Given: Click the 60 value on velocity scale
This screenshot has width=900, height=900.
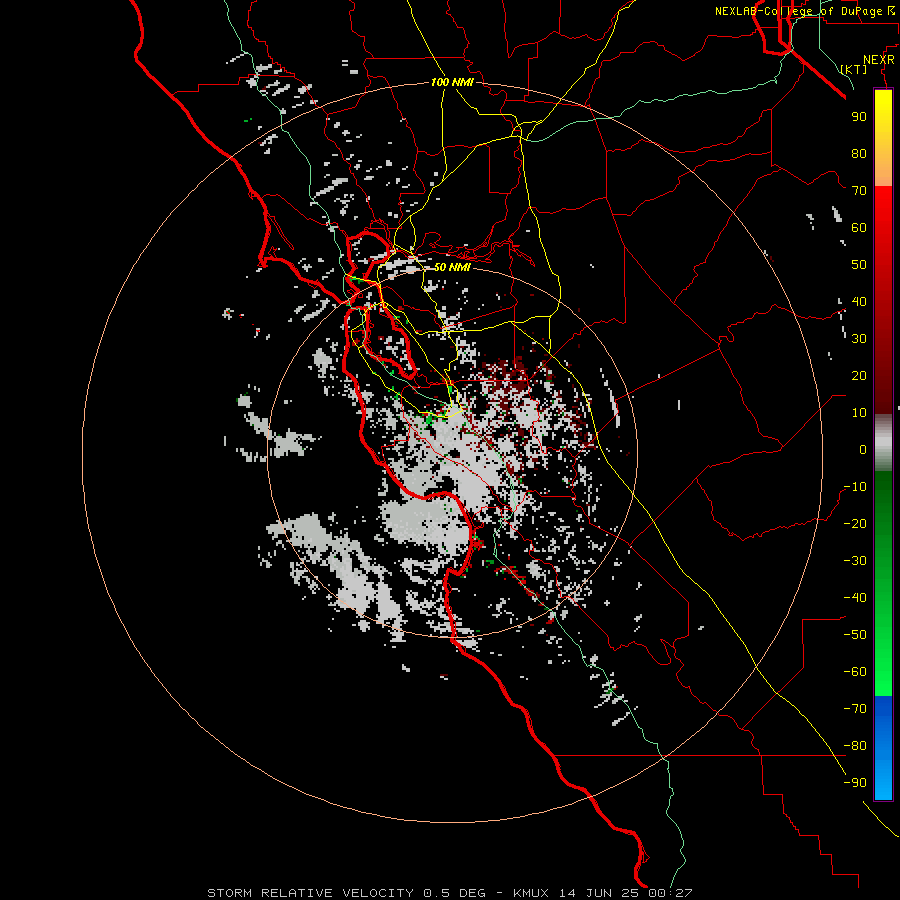Looking at the screenshot, I should tap(859, 228).
